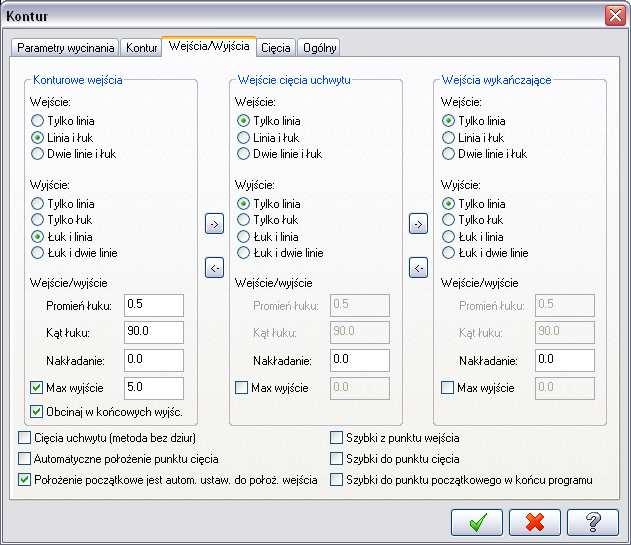
Task: Click Nakładanie field in Wejście cięcia uchwytu
Action: coord(360,360)
